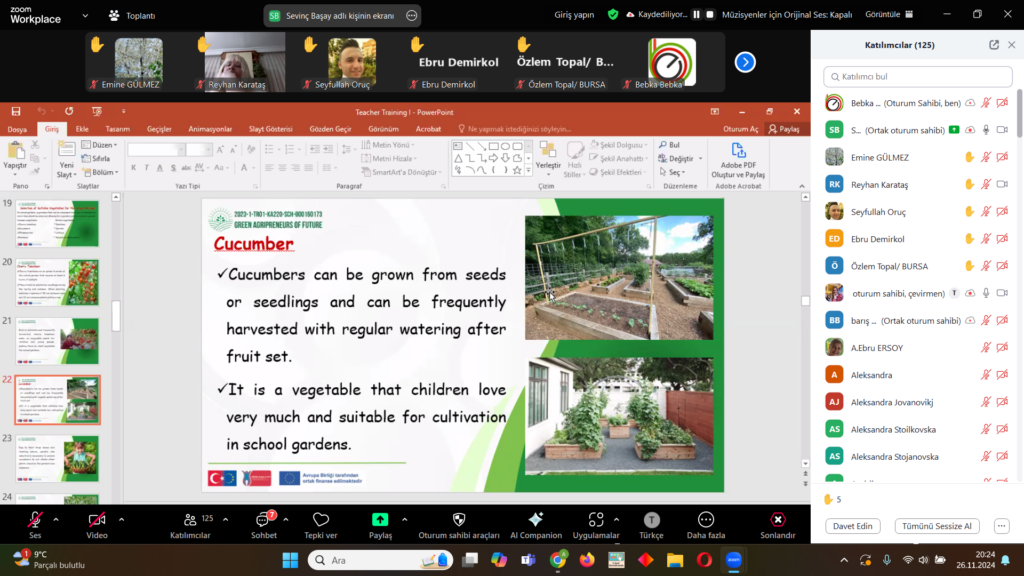Click Tümünü Sessize Al button

[937, 526]
